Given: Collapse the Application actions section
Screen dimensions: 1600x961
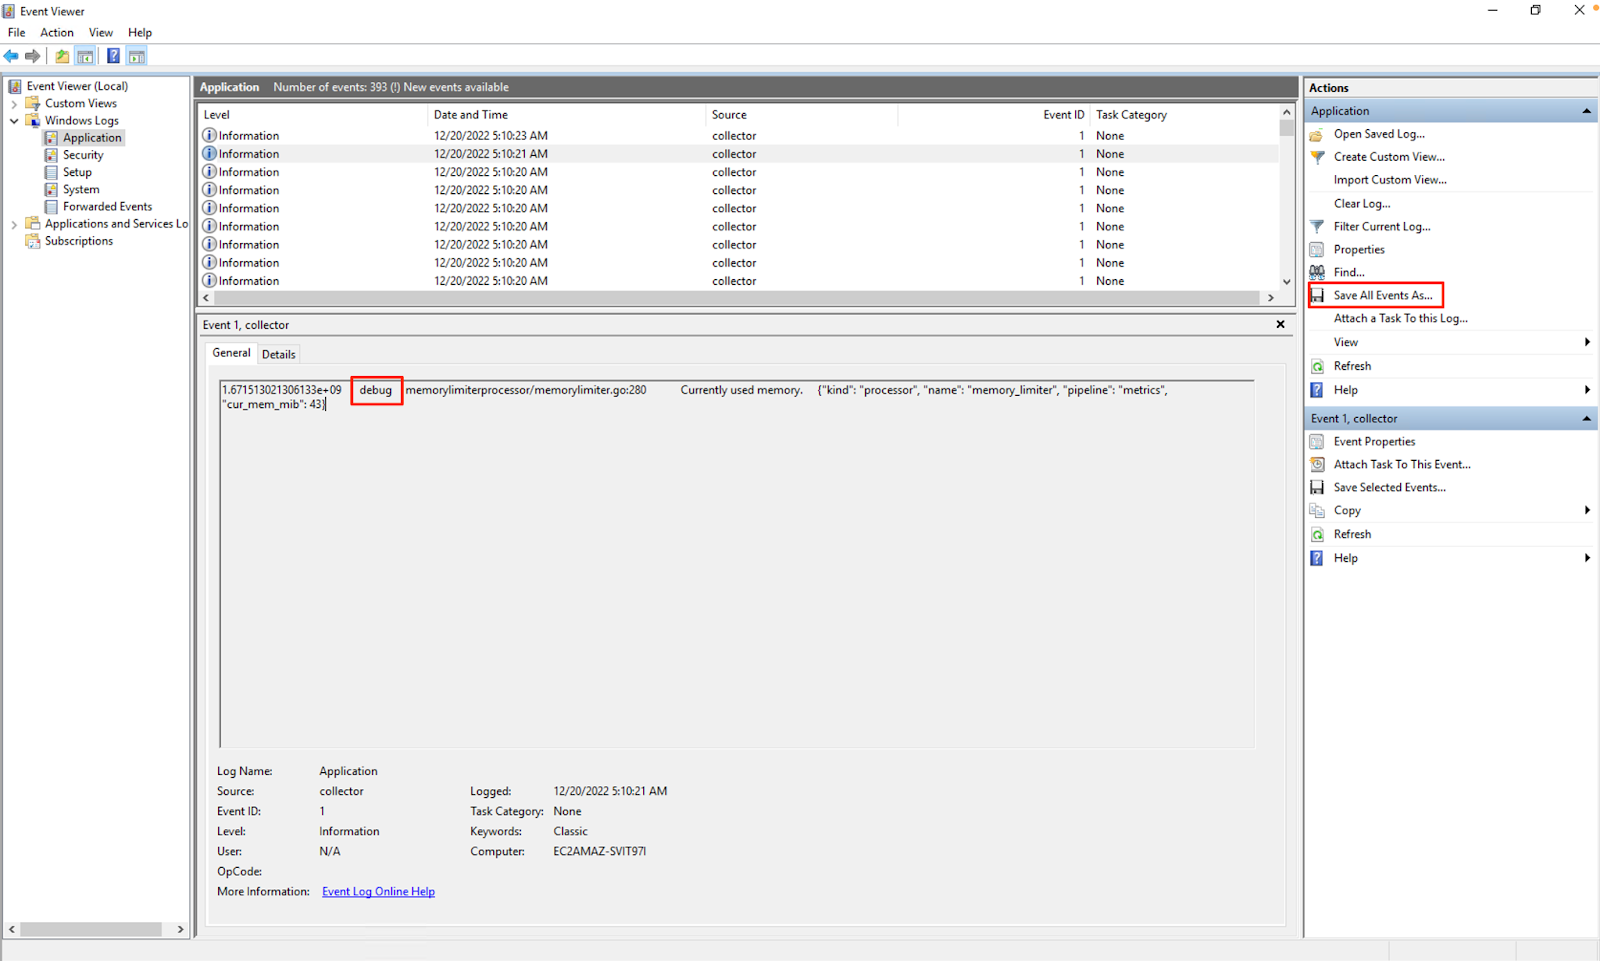Looking at the screenshot, I should [1586, 110].
